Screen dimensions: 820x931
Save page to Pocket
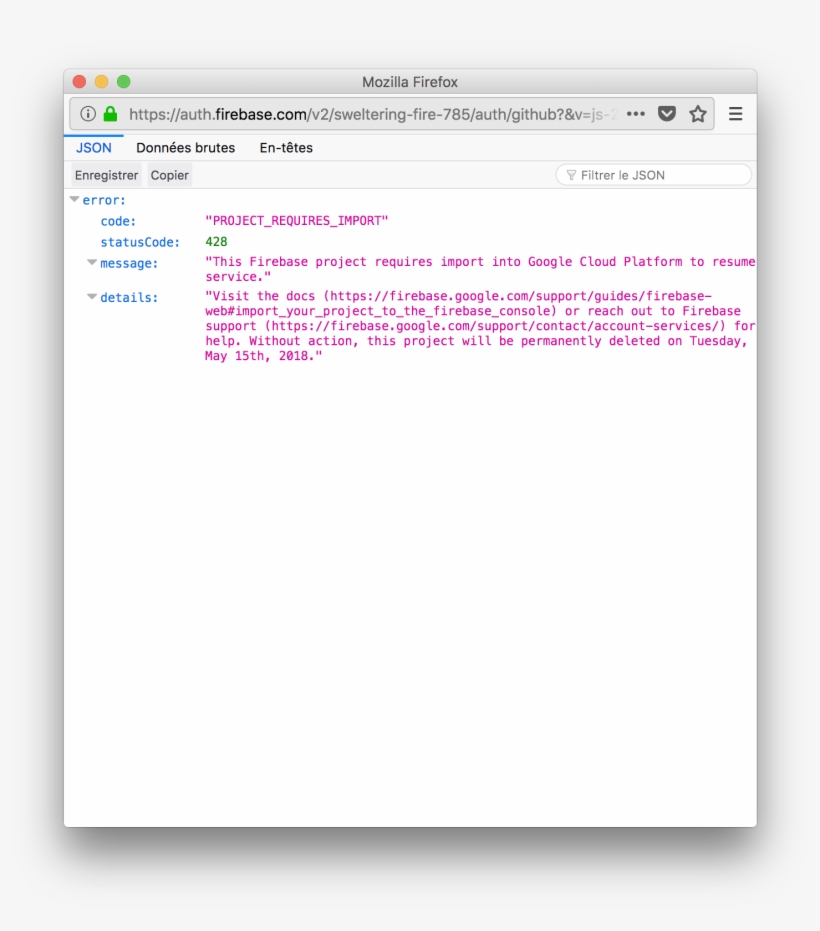point(667,114)
